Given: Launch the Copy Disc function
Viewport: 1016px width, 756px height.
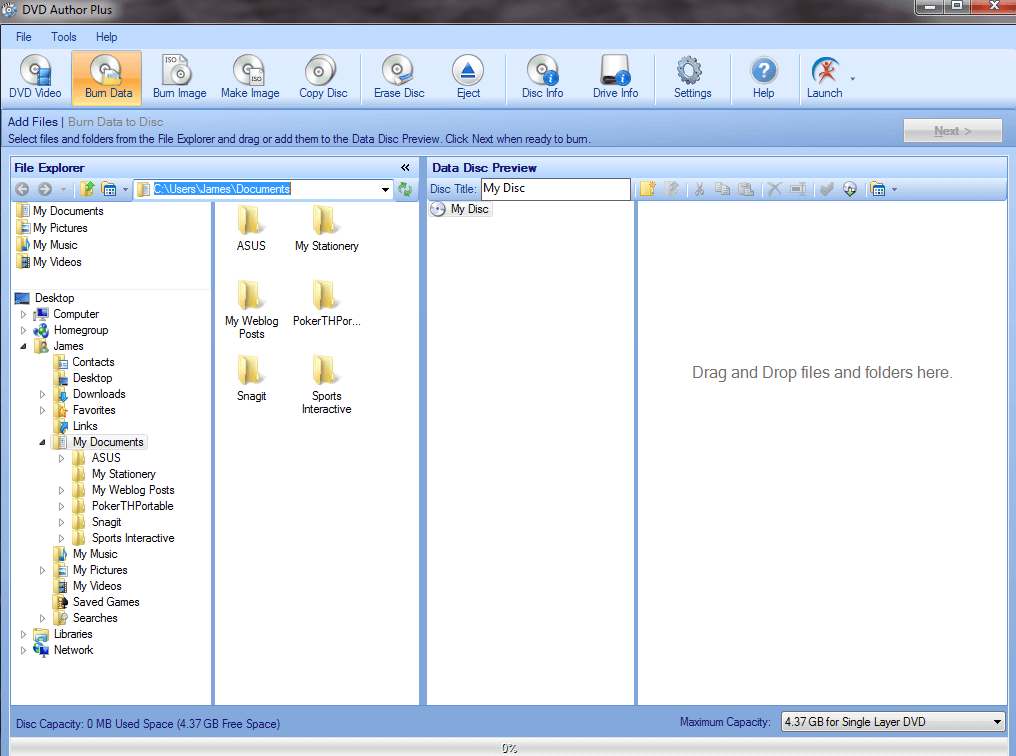Looking at the screenshot, I should pyautogui.click(x=323, y=77).
